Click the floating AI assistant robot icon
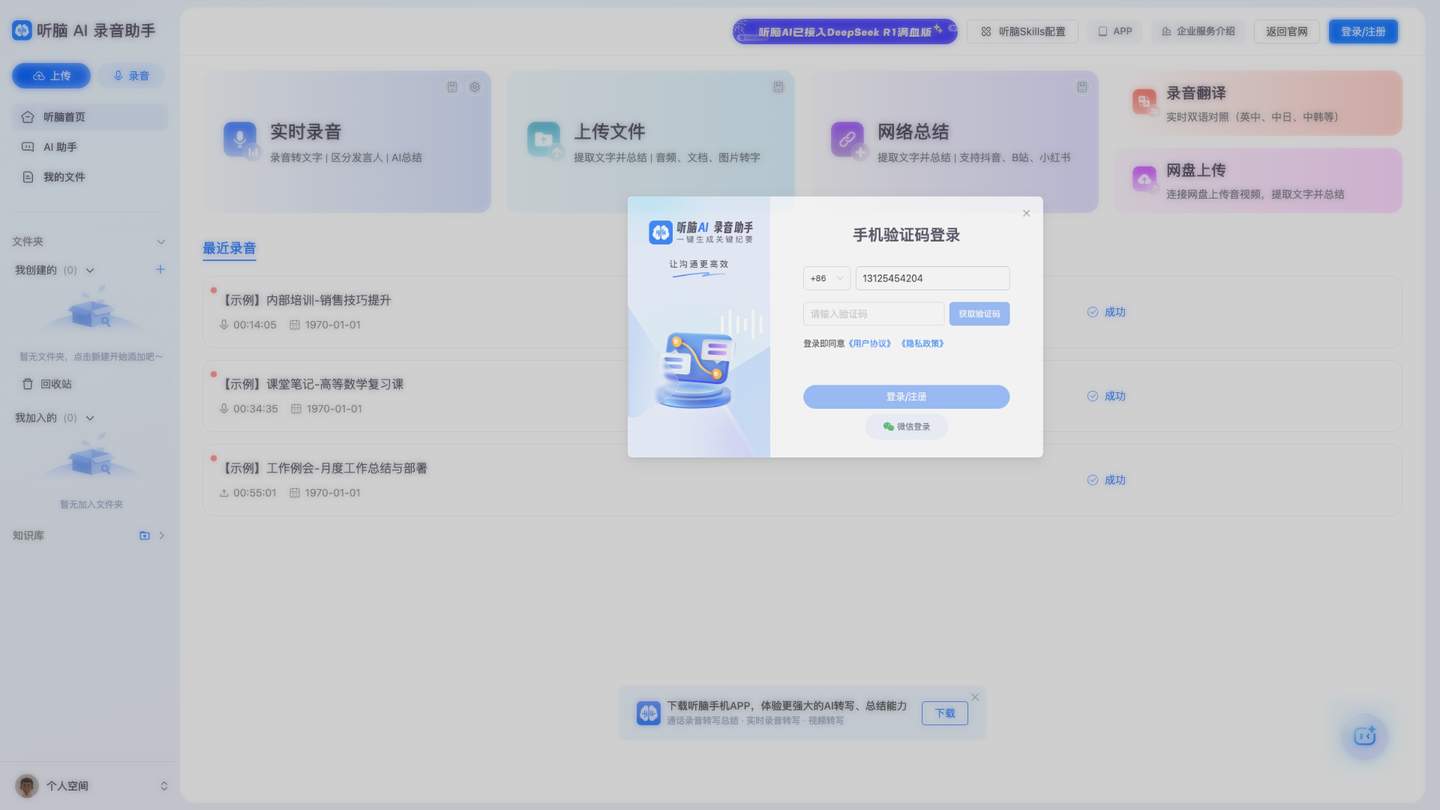1440x810 pixels. 1365,737
